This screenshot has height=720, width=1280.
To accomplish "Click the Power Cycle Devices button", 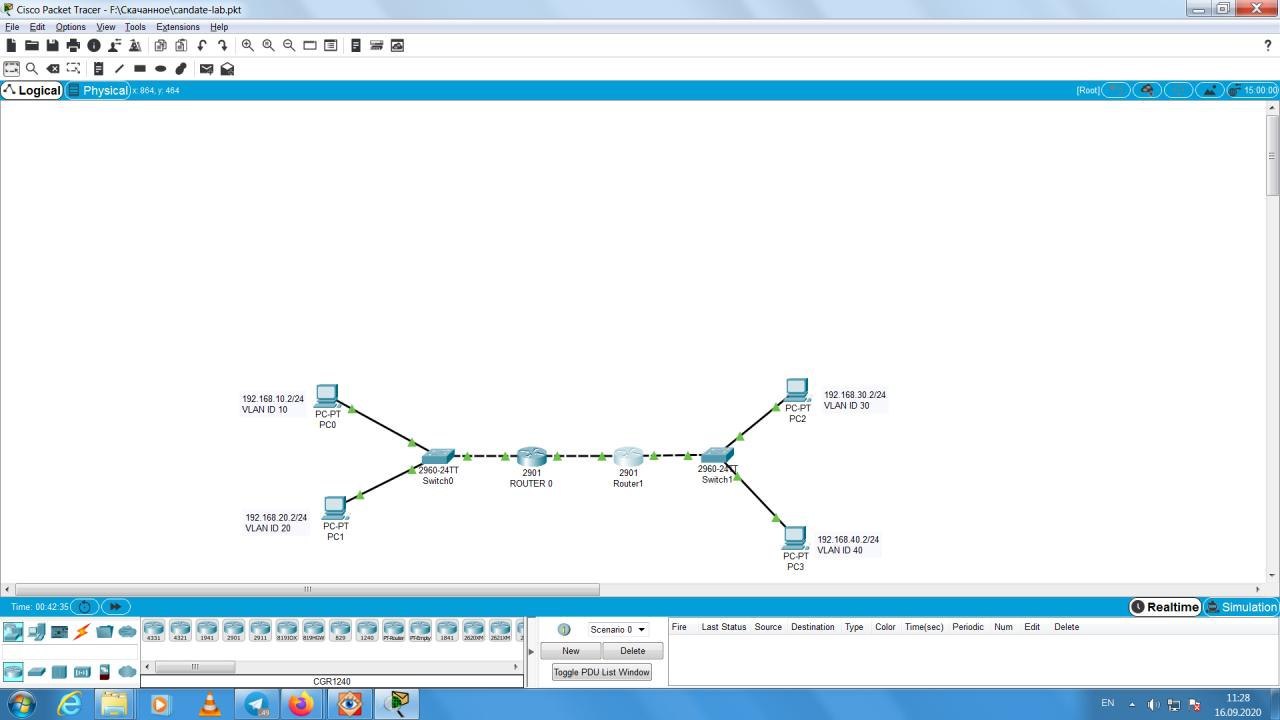I will tap(85, 607).
